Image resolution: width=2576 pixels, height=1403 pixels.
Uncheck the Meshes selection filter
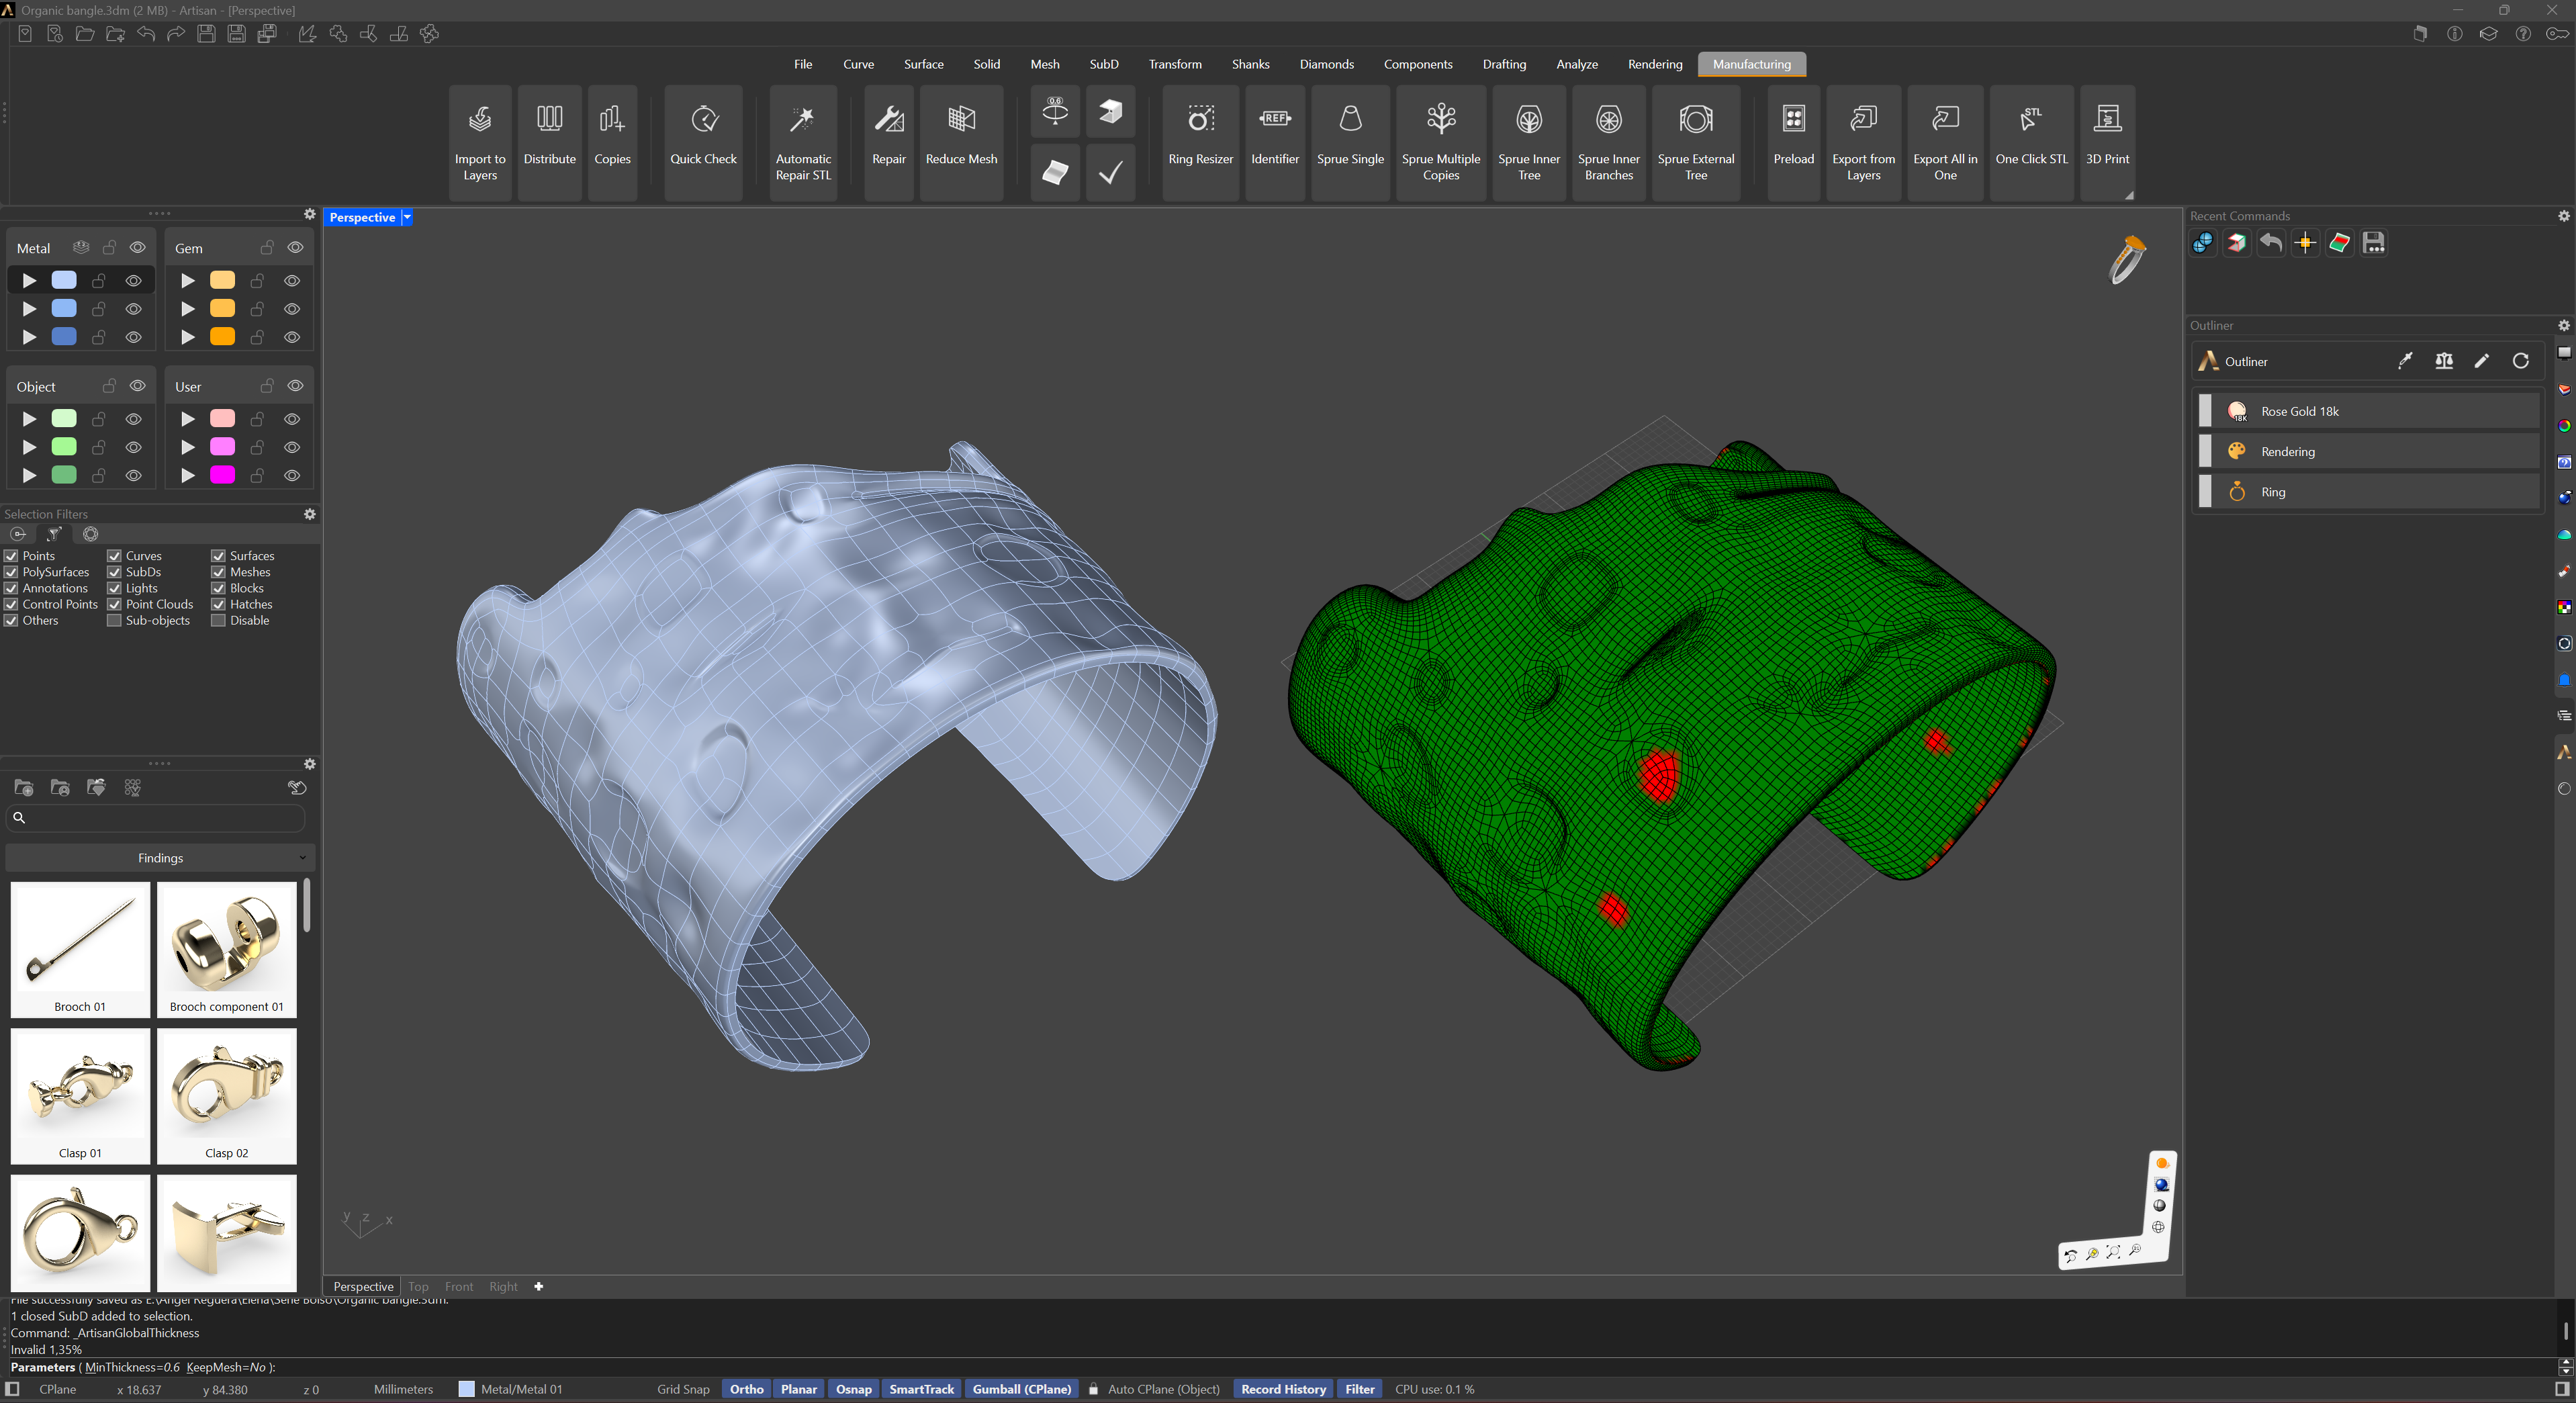(x=218, y=572)
